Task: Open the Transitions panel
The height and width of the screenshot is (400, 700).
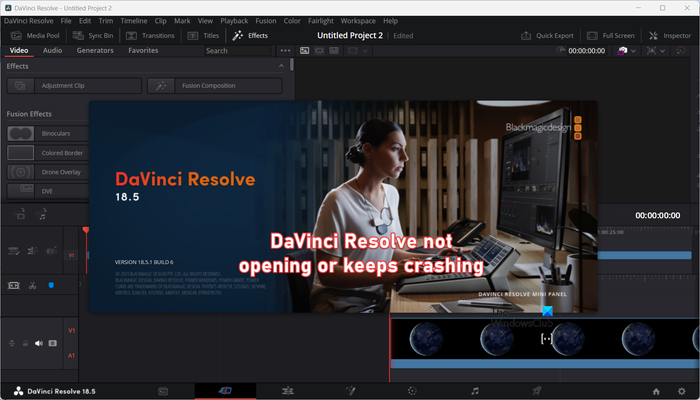Action: 150,36
